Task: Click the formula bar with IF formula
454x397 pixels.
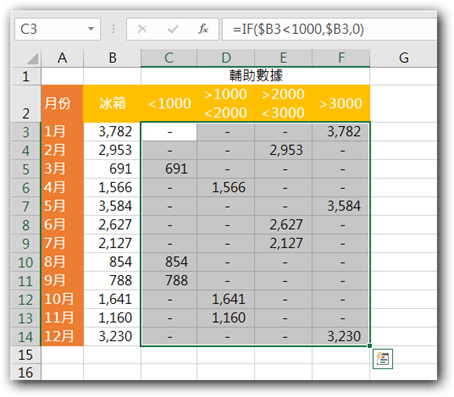Action: [329, 29]
